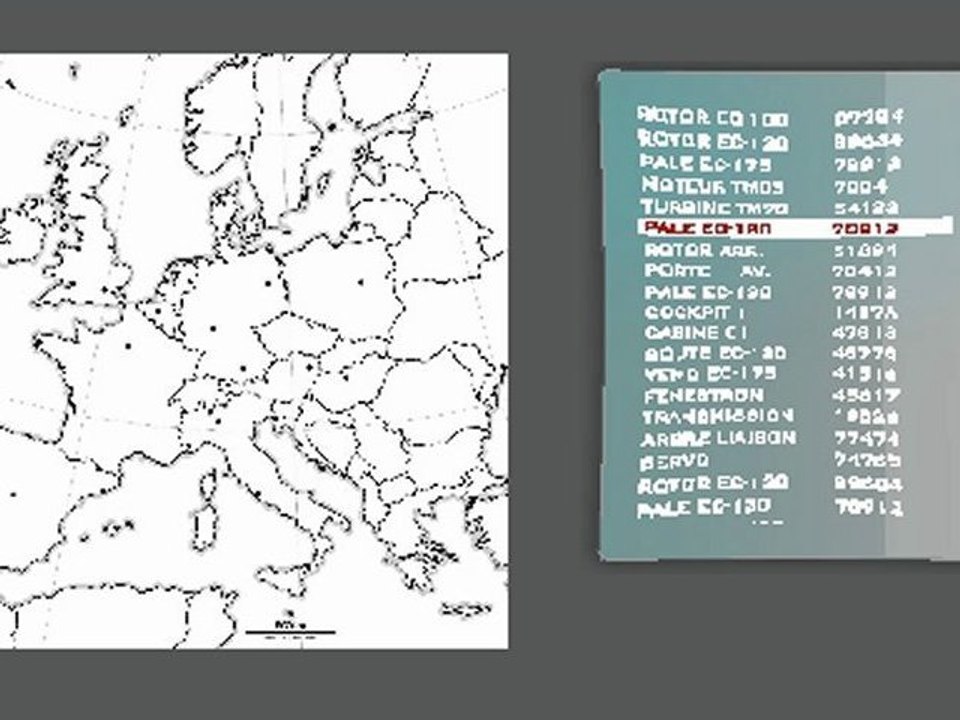The width and height of the screenshot is (960, 720).
Task: Select the FENESTRON row in list
Action: tap(772, 396)
